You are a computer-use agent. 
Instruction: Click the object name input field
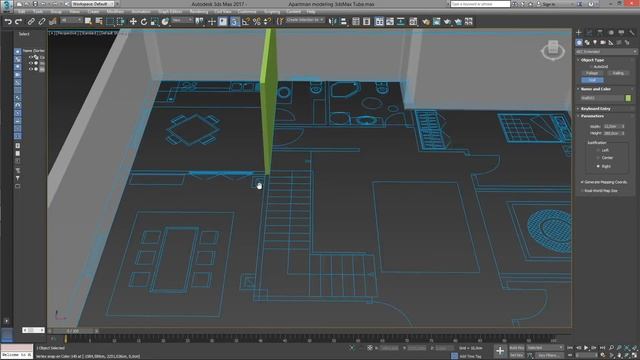coord(602,98)
